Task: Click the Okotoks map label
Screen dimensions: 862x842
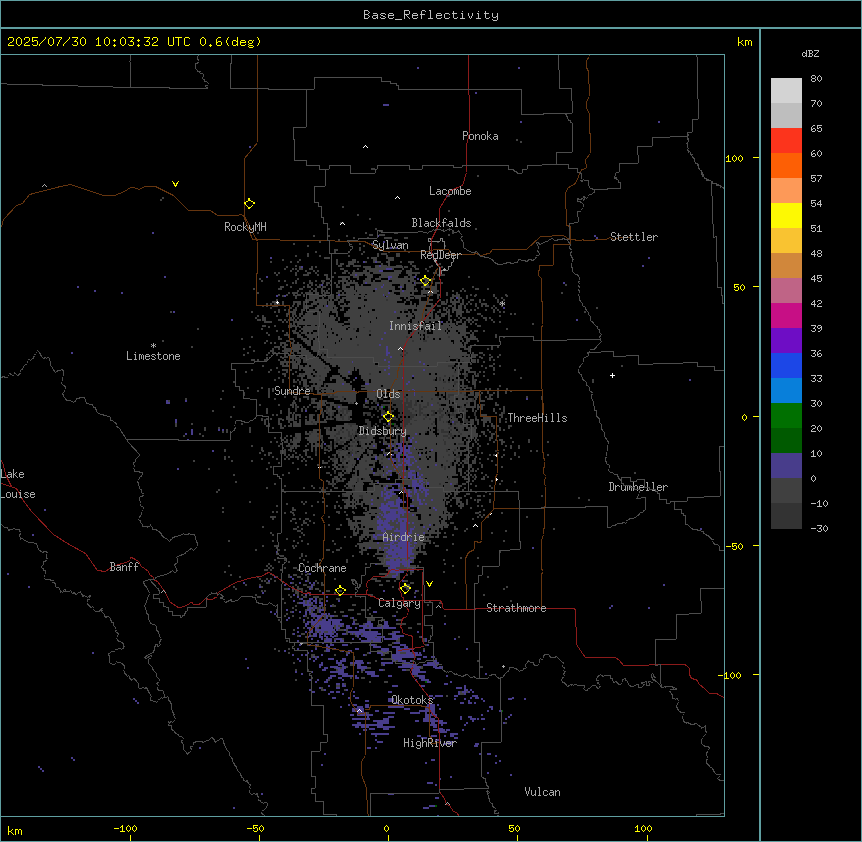Action: (412, 700)
